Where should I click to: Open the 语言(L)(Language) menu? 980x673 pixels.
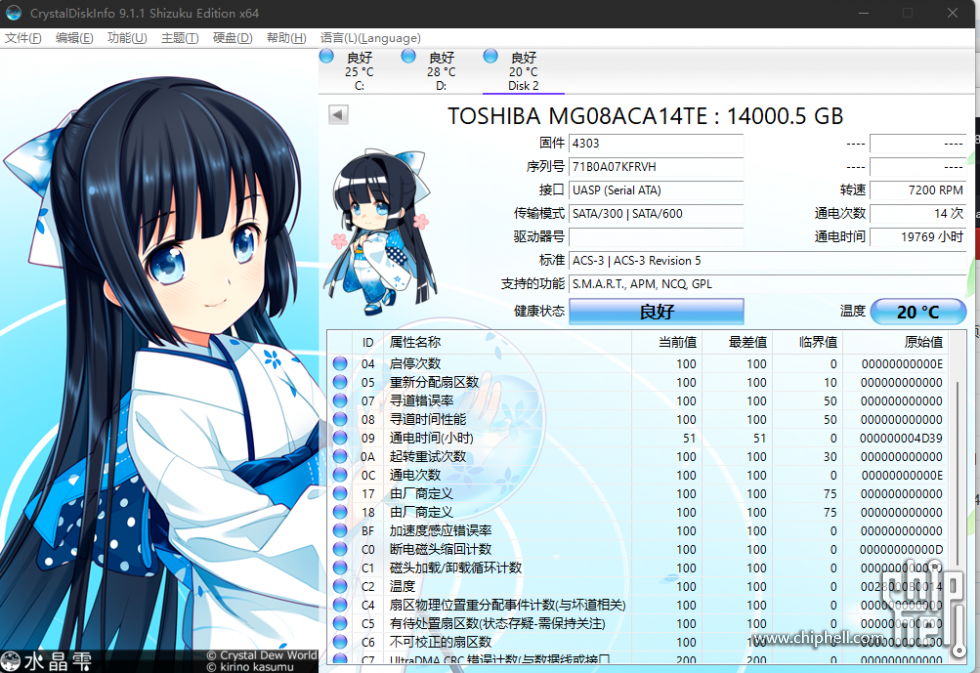click(x=371, y=38)
